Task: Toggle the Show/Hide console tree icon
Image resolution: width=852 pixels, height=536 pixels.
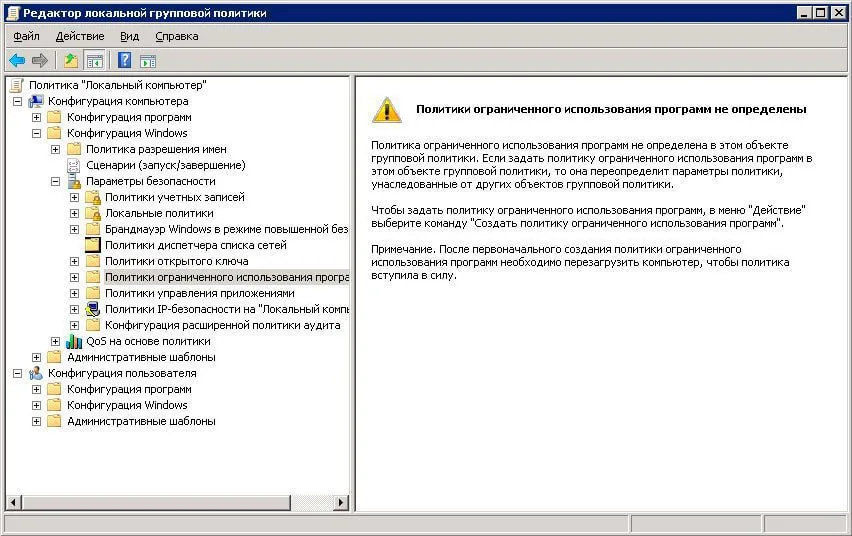Action: (x=95, y=60)
